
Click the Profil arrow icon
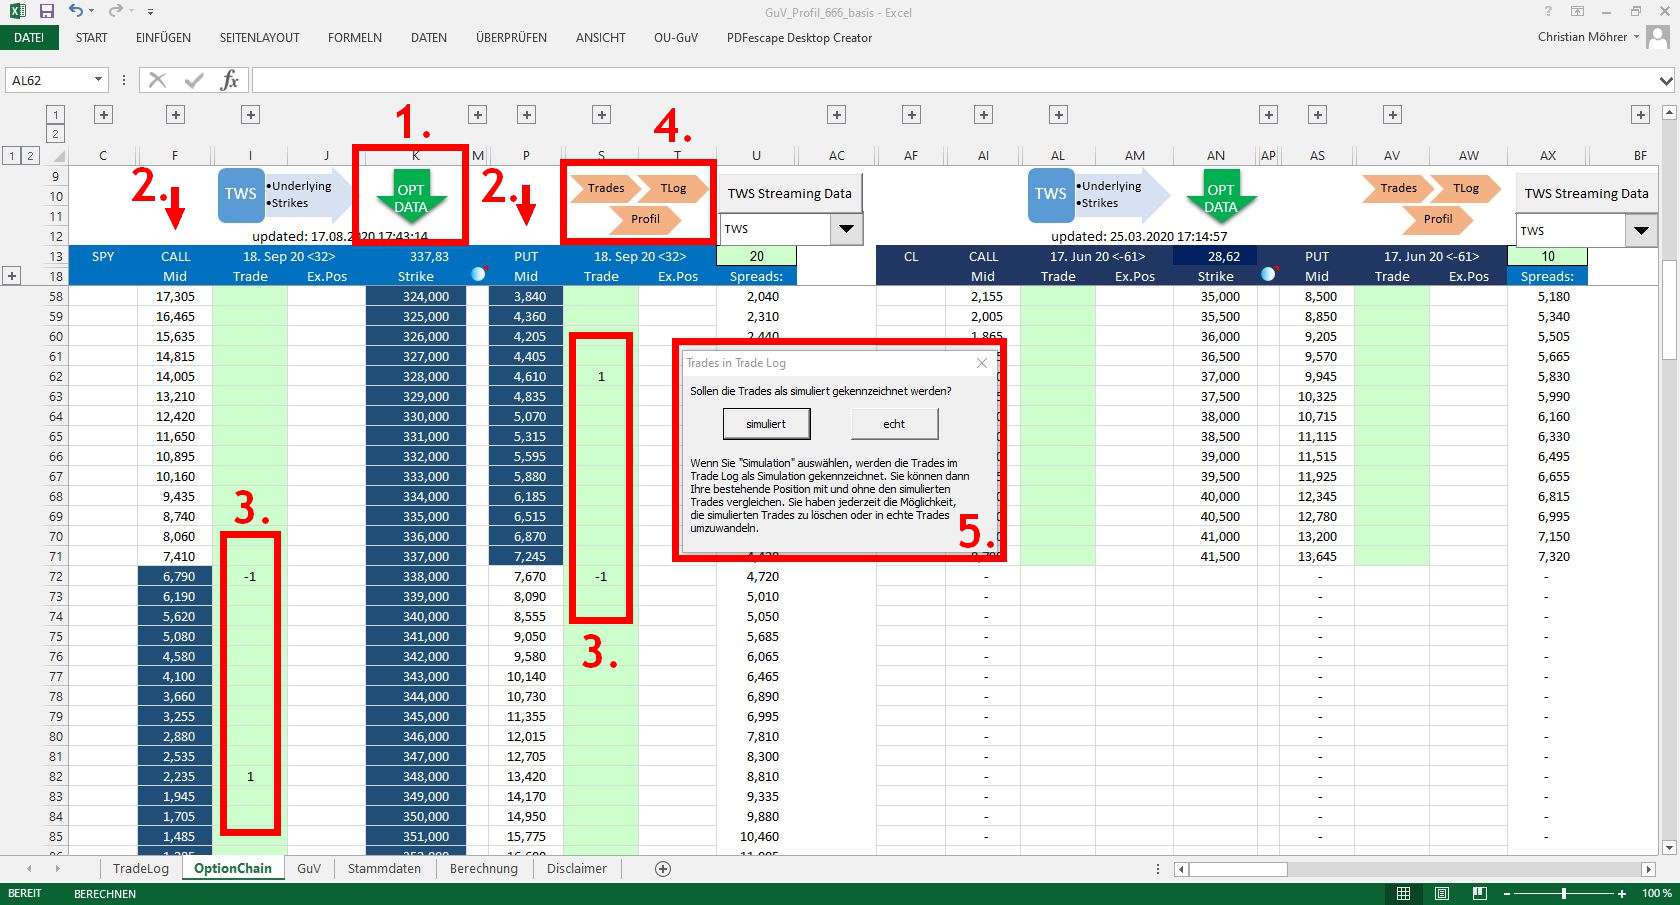click(646, 219)
